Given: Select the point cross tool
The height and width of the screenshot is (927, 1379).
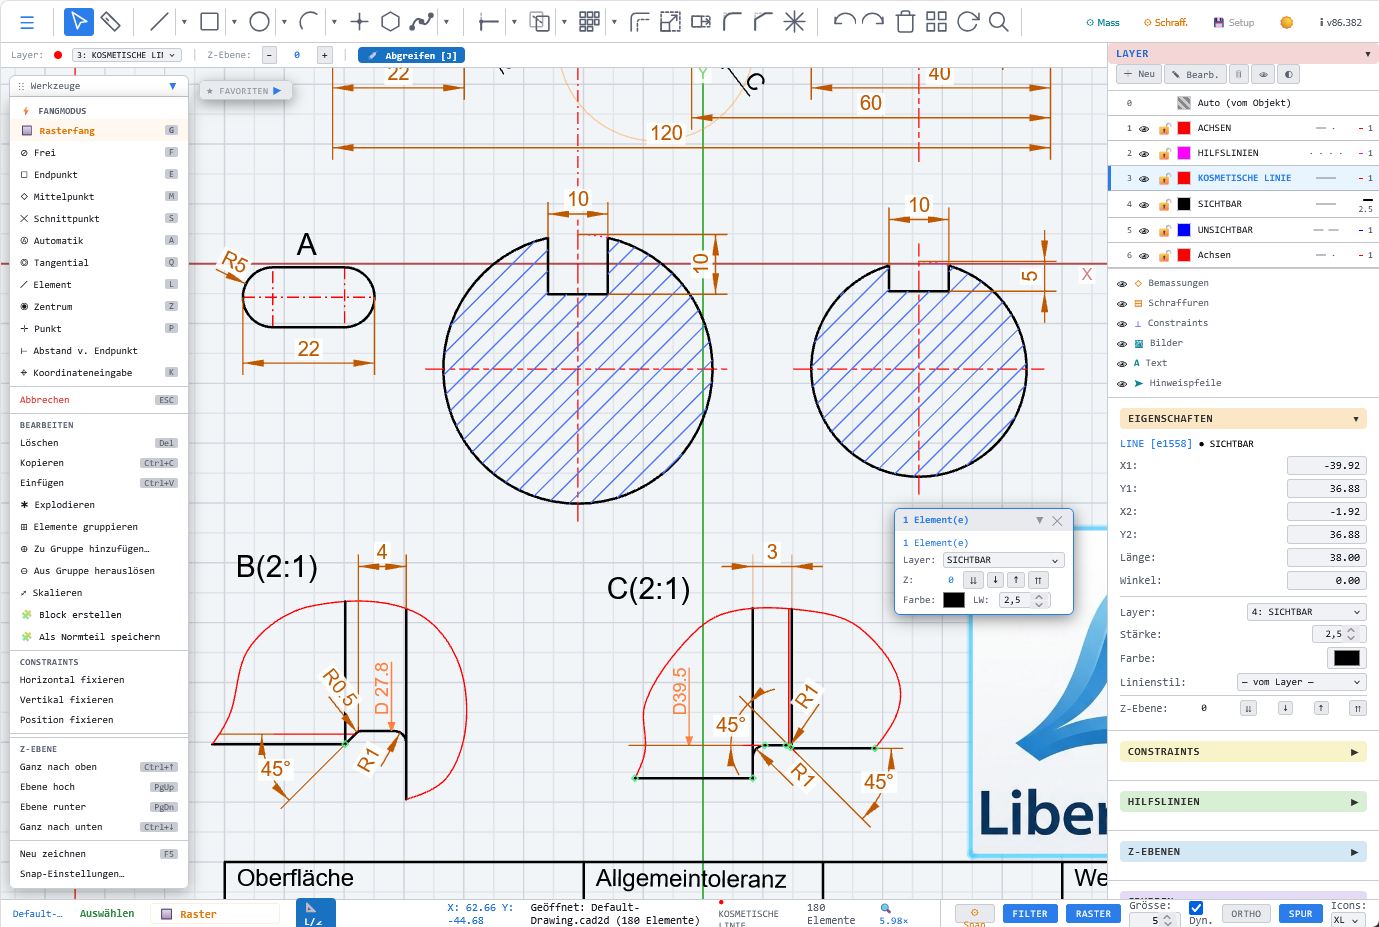Looking at the screenshot, I should pos(360,22).
